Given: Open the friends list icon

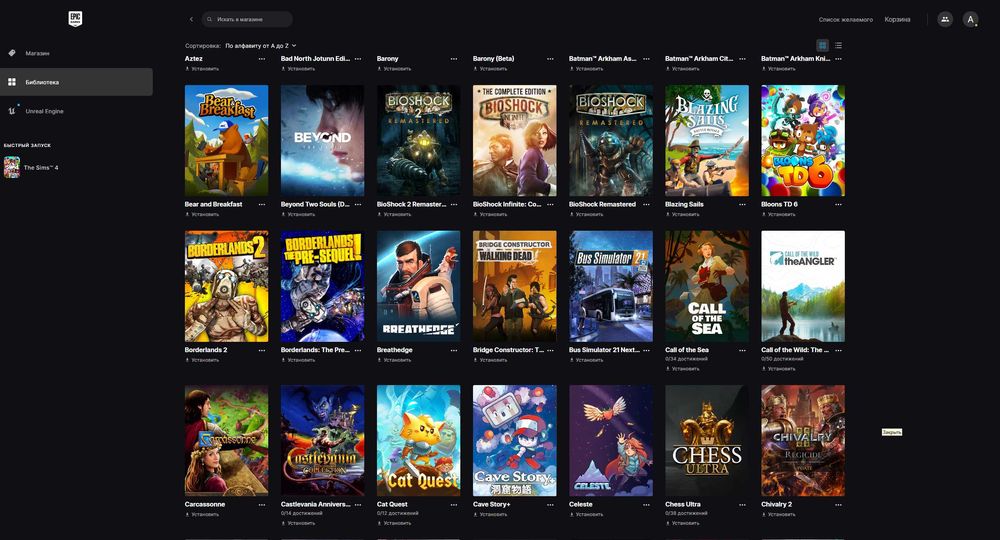Looking at the screenshot, I should (x=945, y=19).
